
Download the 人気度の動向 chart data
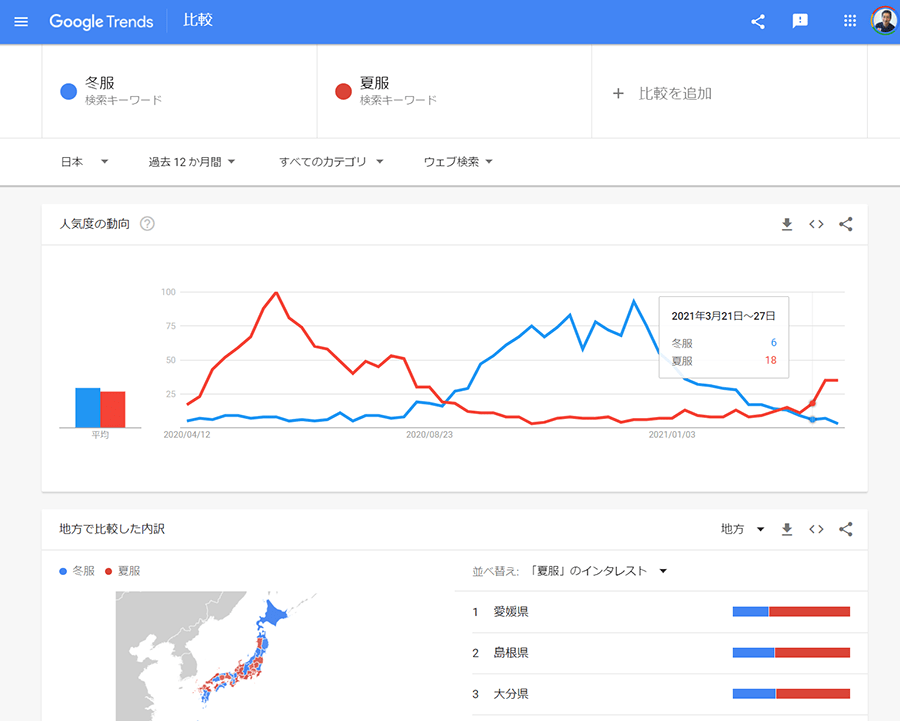(787, 224)
